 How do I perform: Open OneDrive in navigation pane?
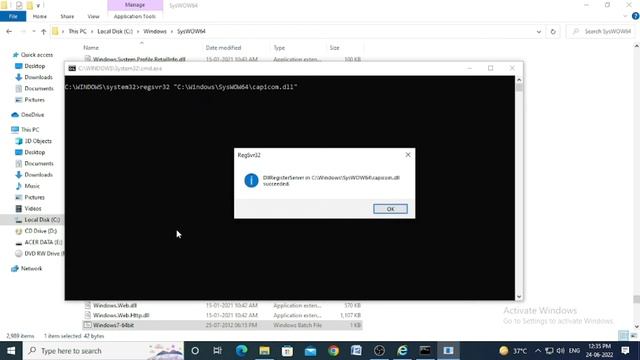click(x=32, y=115)
